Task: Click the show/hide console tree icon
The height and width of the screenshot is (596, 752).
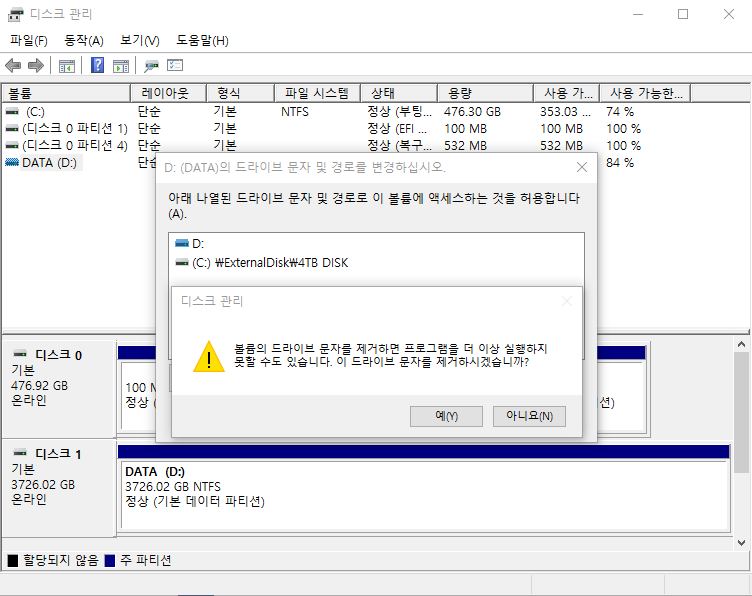Action: tap(67, 66)
